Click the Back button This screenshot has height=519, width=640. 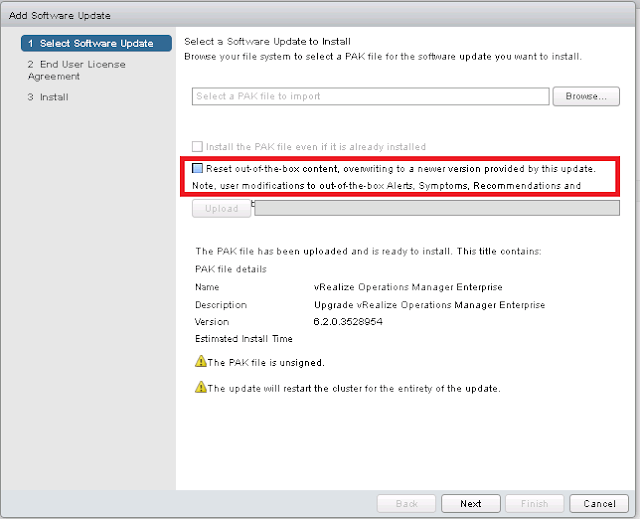pyautogui.click(x=406, y=503)
